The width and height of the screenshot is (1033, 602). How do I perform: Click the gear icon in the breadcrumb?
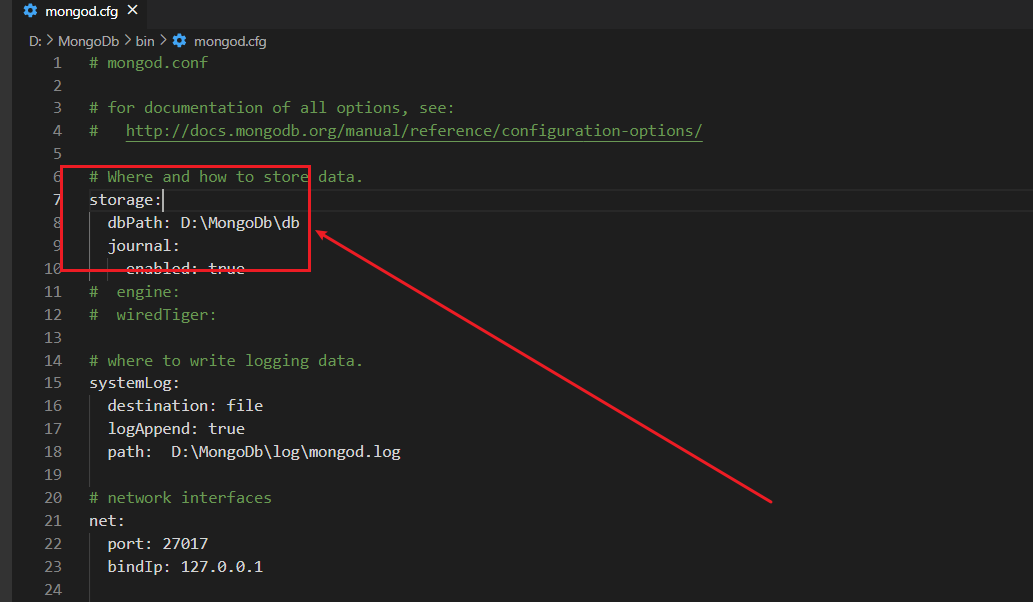[179, 41]
